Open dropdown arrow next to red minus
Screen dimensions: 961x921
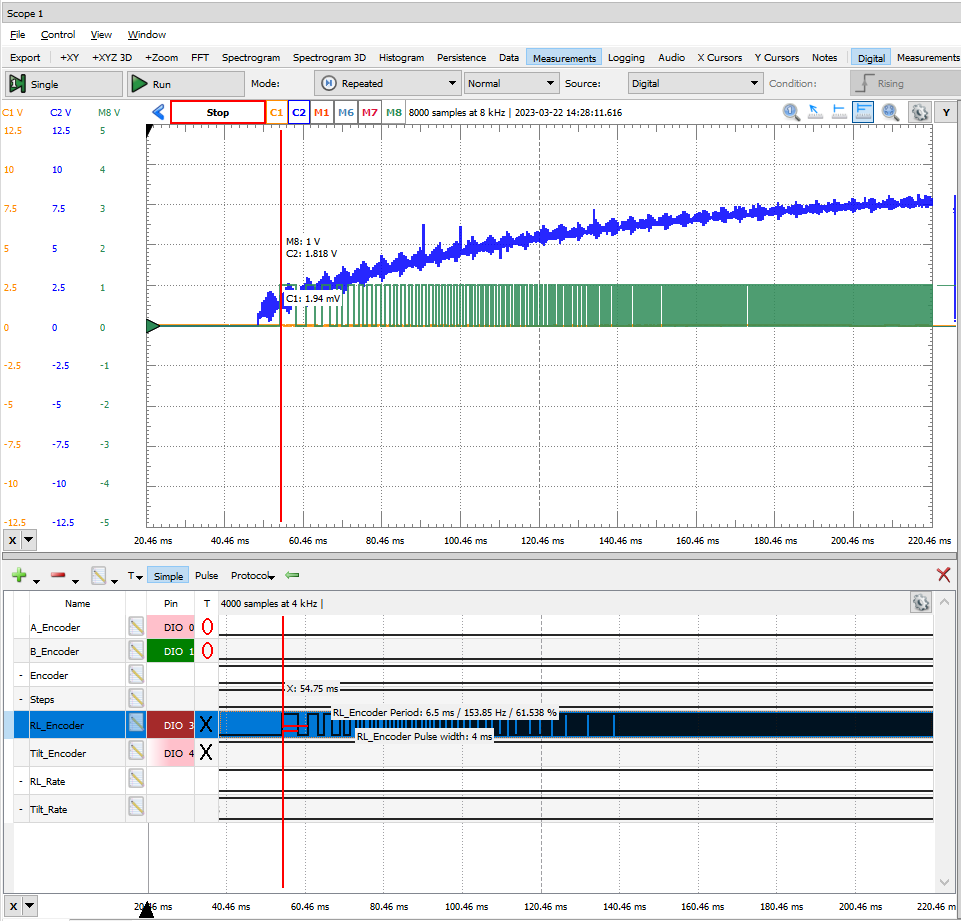(x=75, y=580)
